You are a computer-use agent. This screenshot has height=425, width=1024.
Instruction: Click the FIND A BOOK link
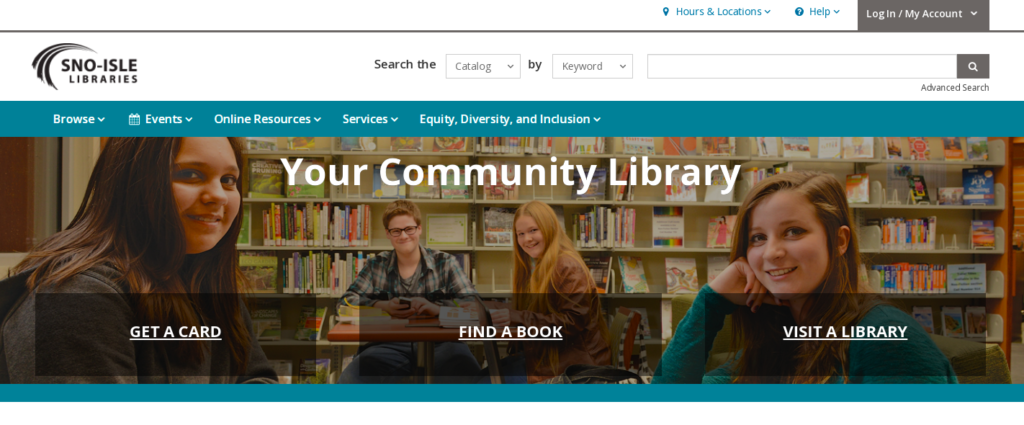pos(511,332)
